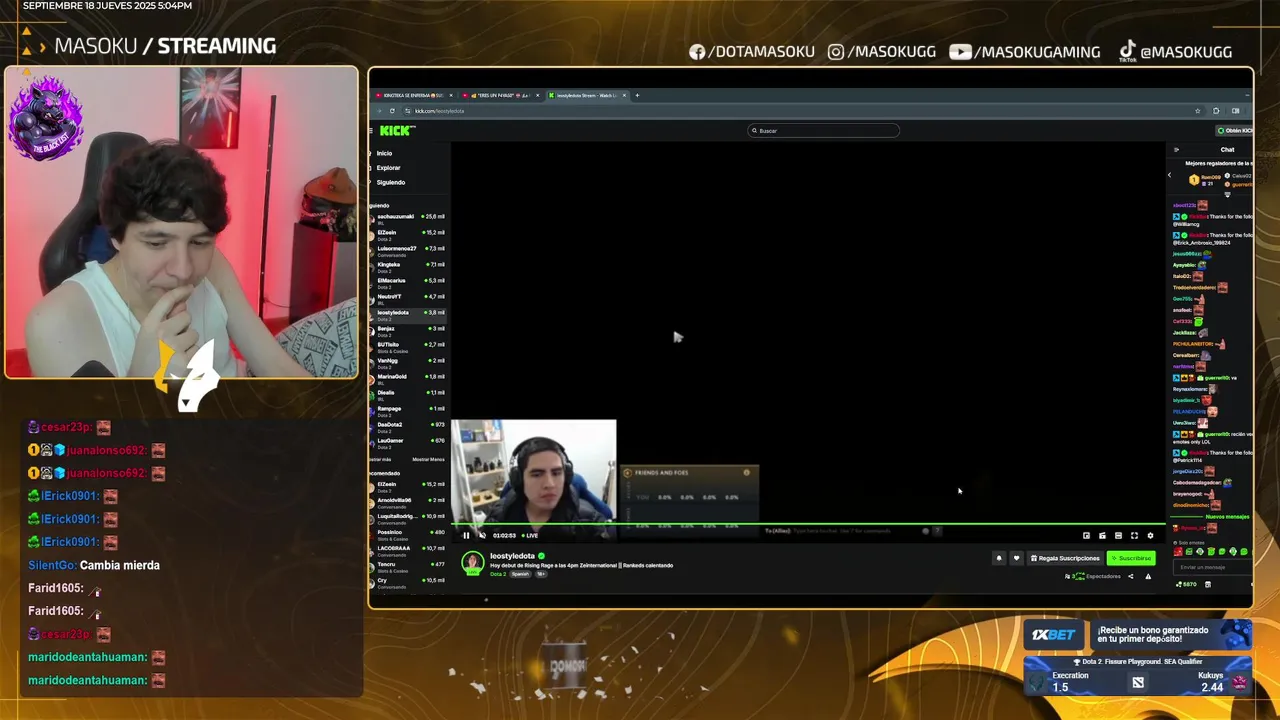Open ElMacarius channel in sidebar

pos(408,282)
